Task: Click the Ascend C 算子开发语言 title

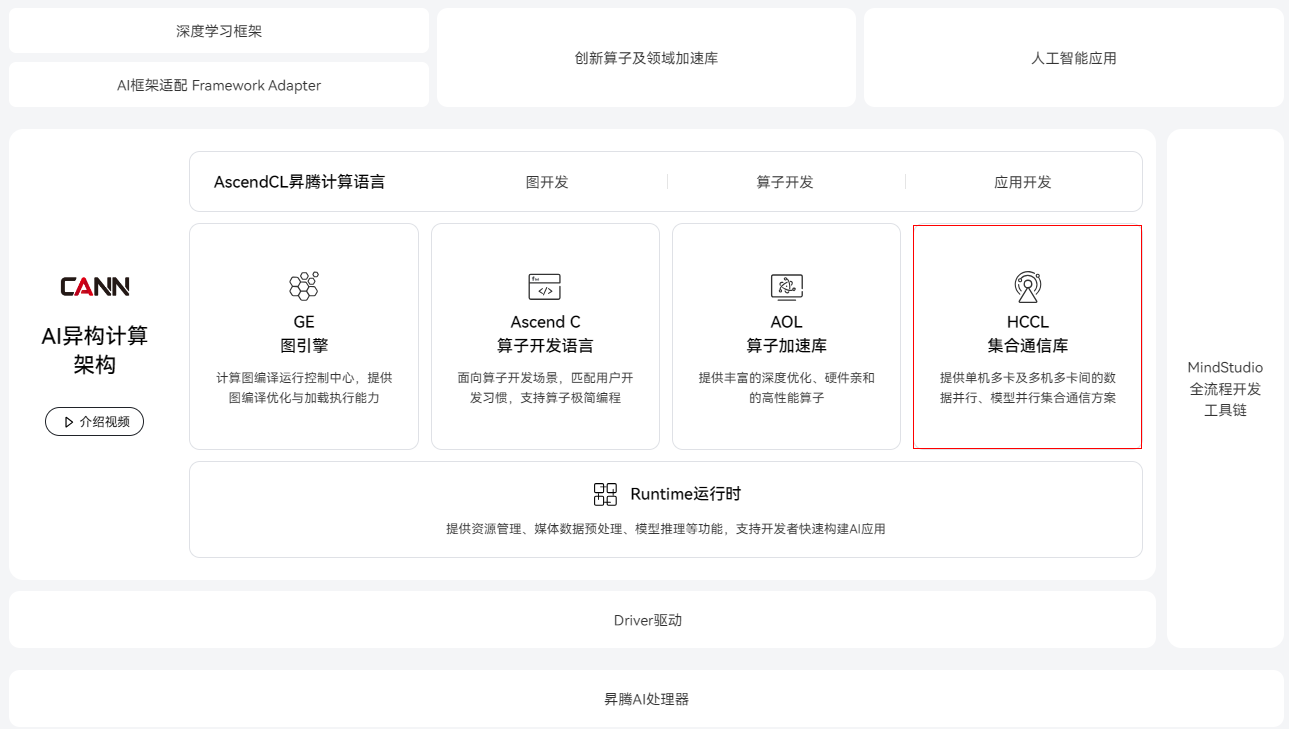Action: pyautogui.click(x=545, y=334)
